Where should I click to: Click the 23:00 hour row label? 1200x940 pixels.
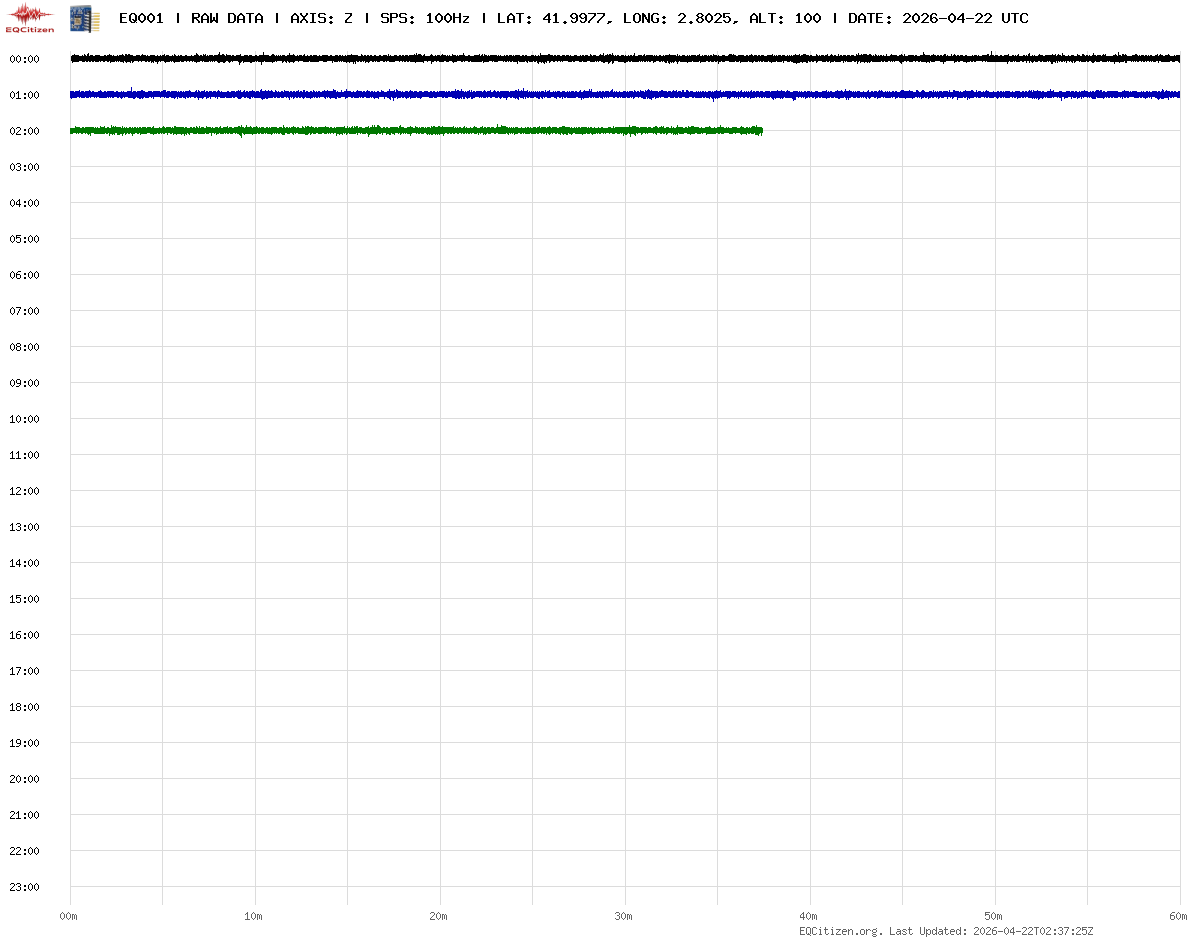(x=24, y=887)
